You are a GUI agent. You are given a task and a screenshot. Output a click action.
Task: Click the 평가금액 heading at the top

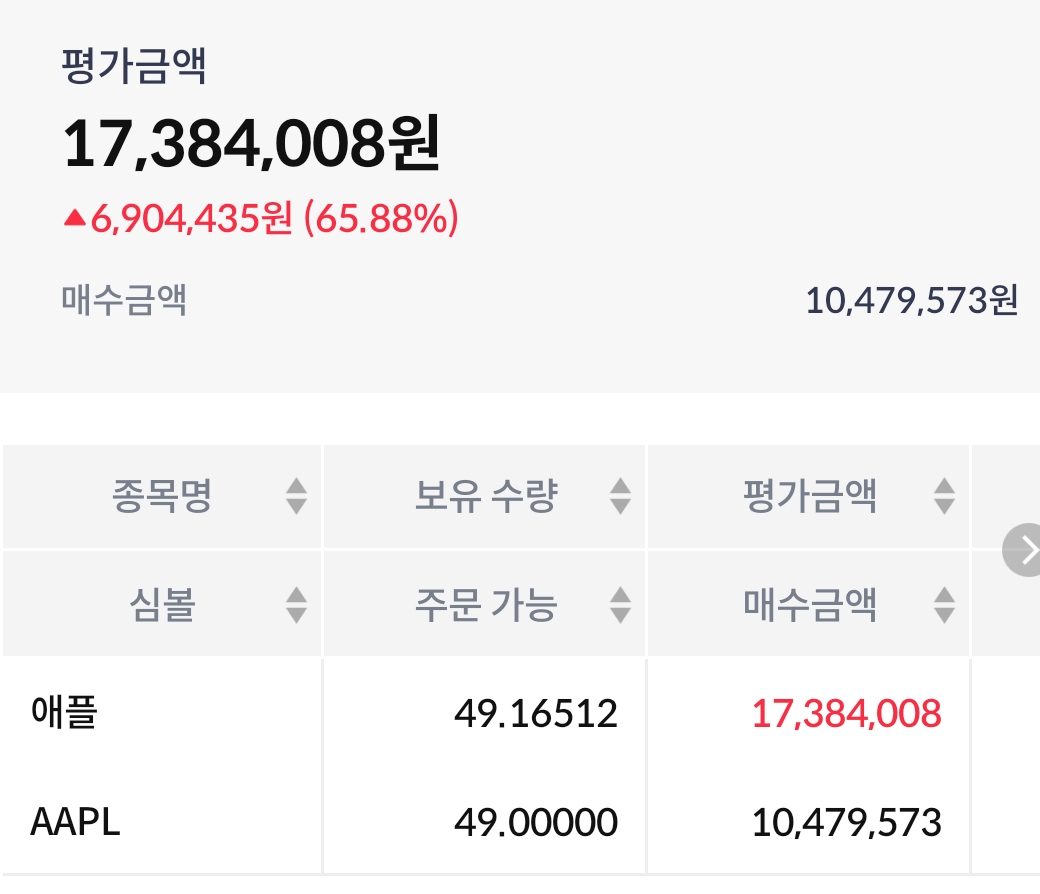click(x=134, y=68)
